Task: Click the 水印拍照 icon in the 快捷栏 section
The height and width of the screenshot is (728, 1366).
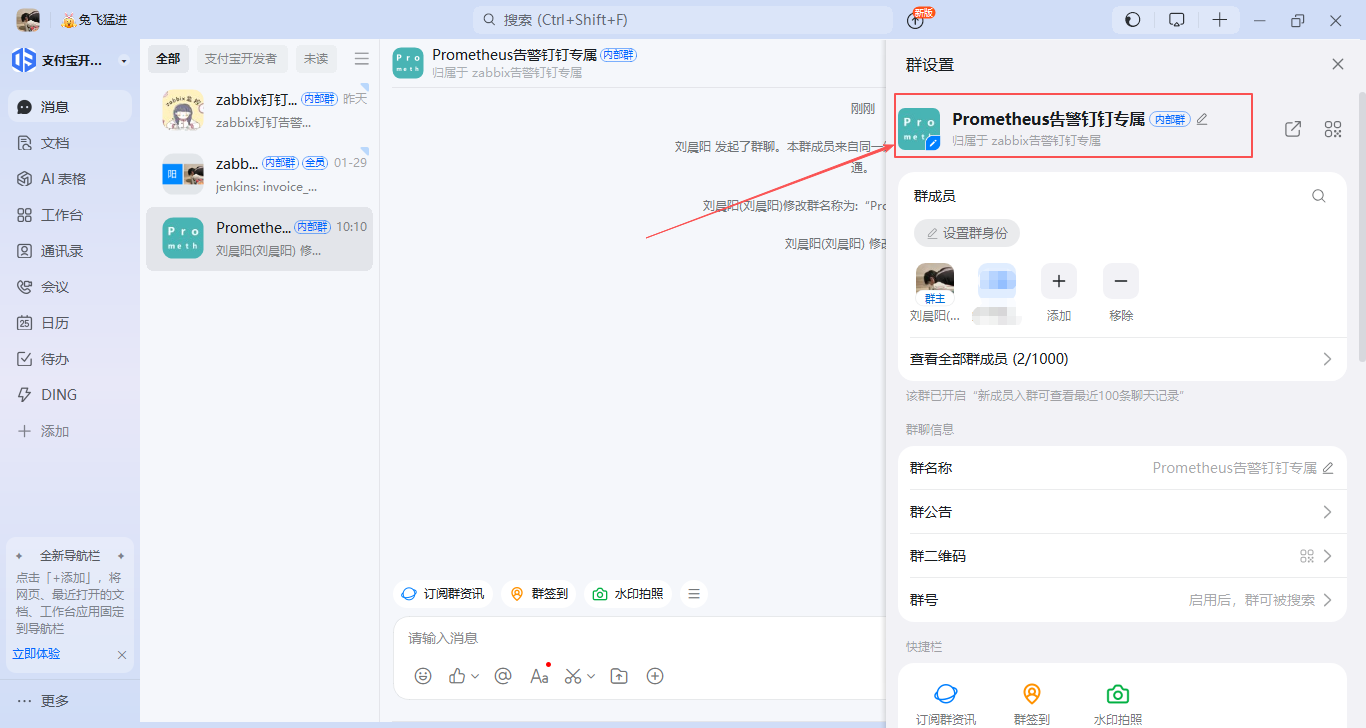Action: click(x=1118, y=694)
